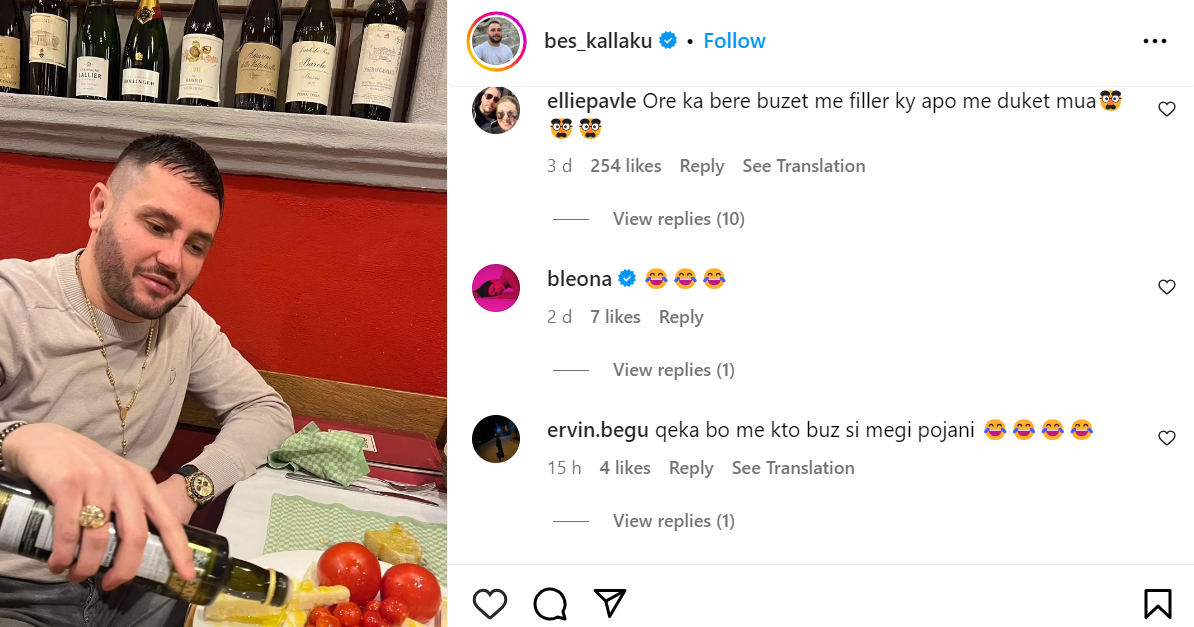
Task: Open the three-dot more options menu
Action: point(1154,41)
